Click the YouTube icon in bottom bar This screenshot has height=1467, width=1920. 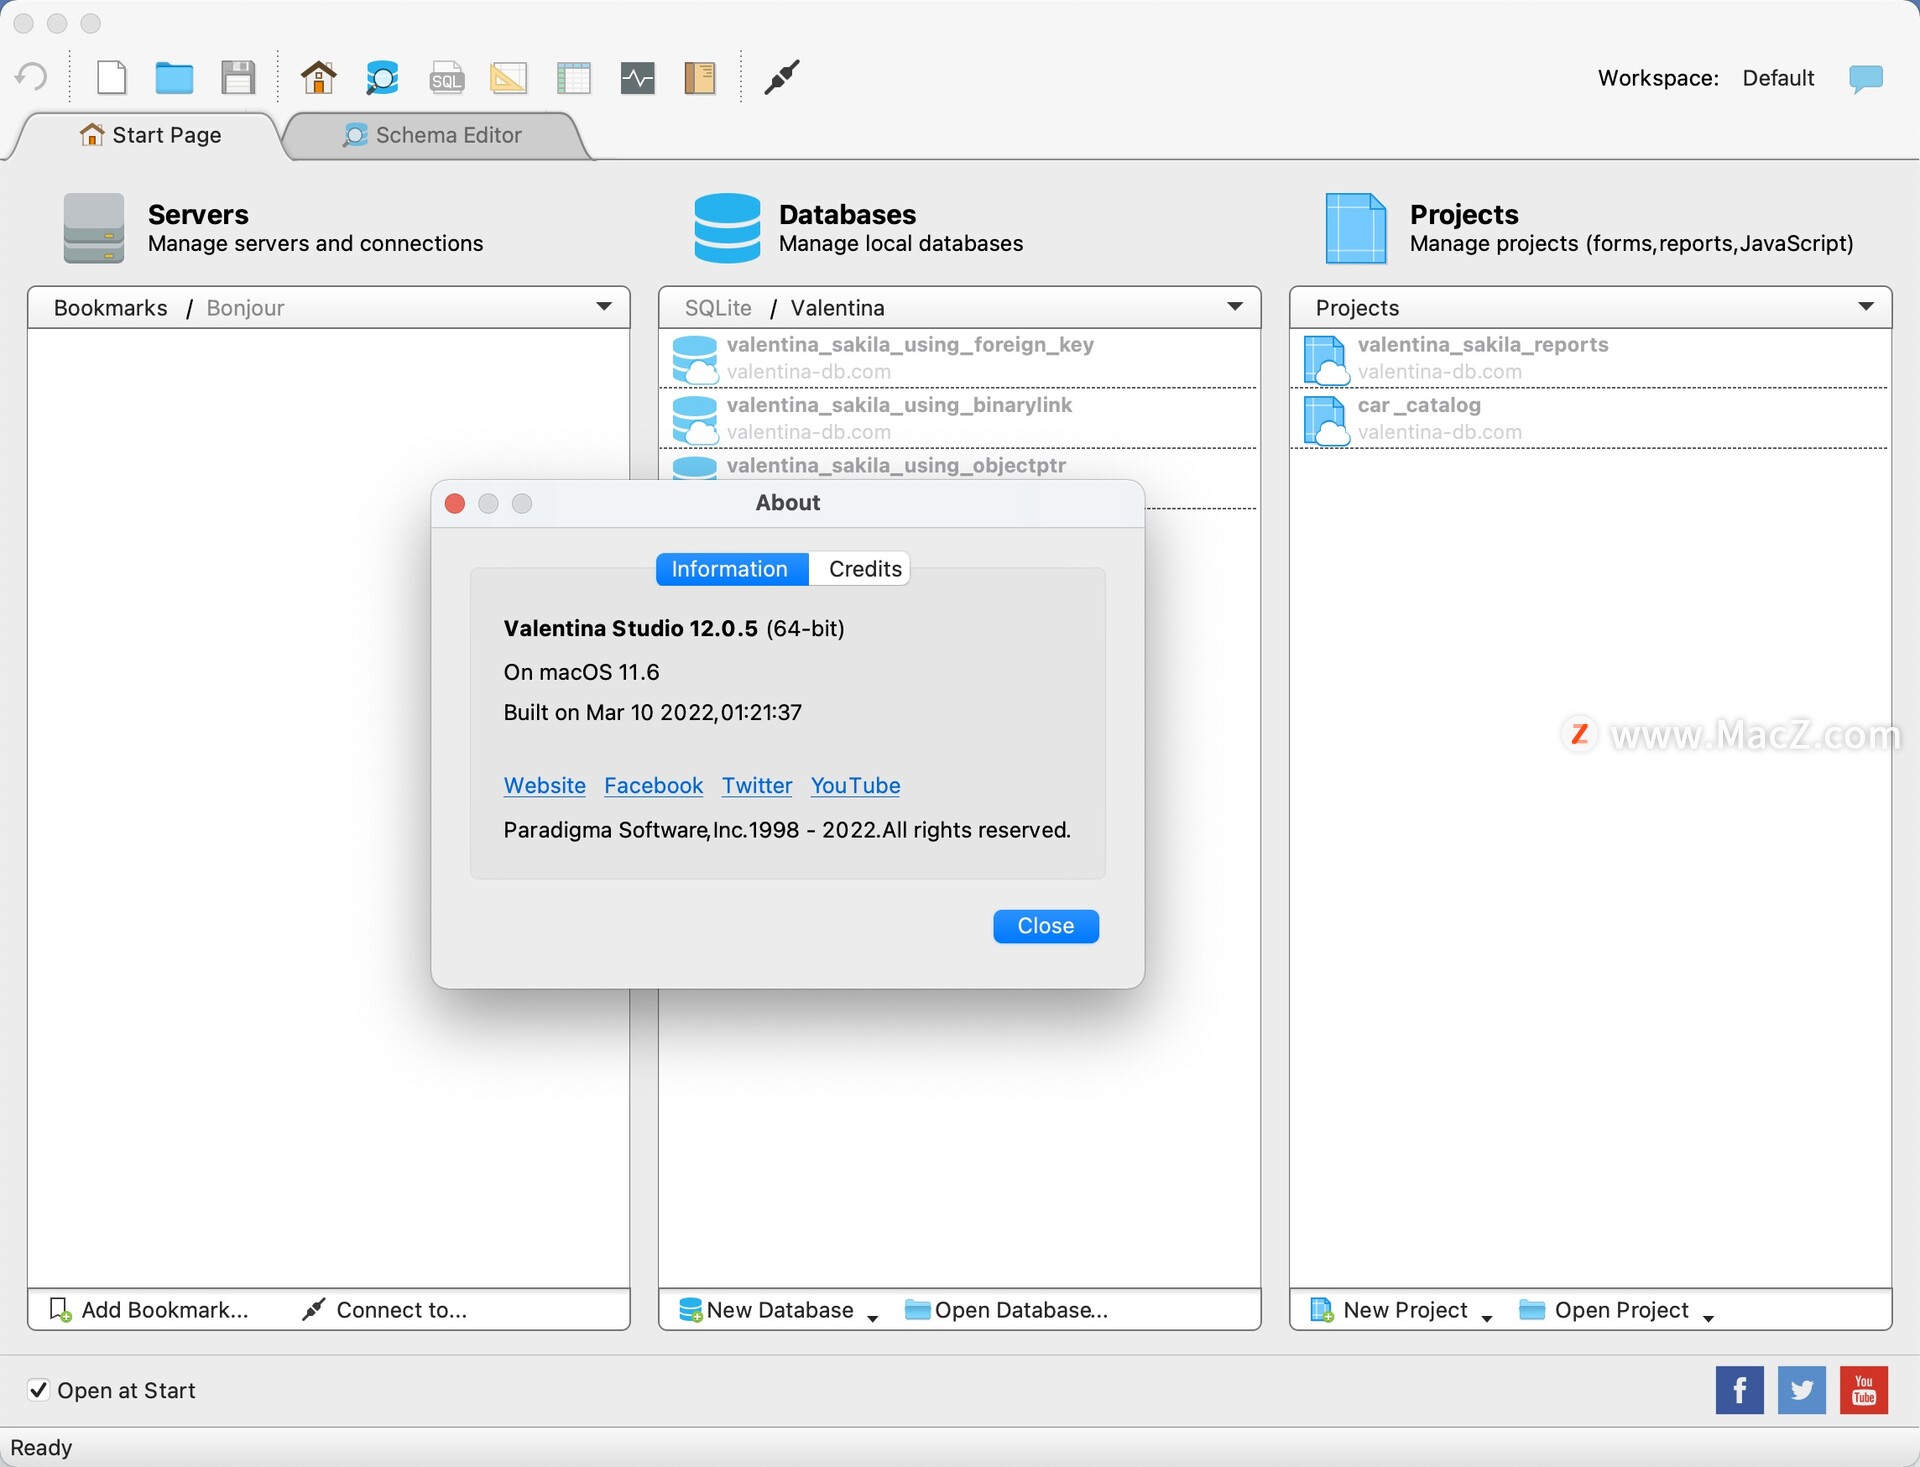1863,1390
